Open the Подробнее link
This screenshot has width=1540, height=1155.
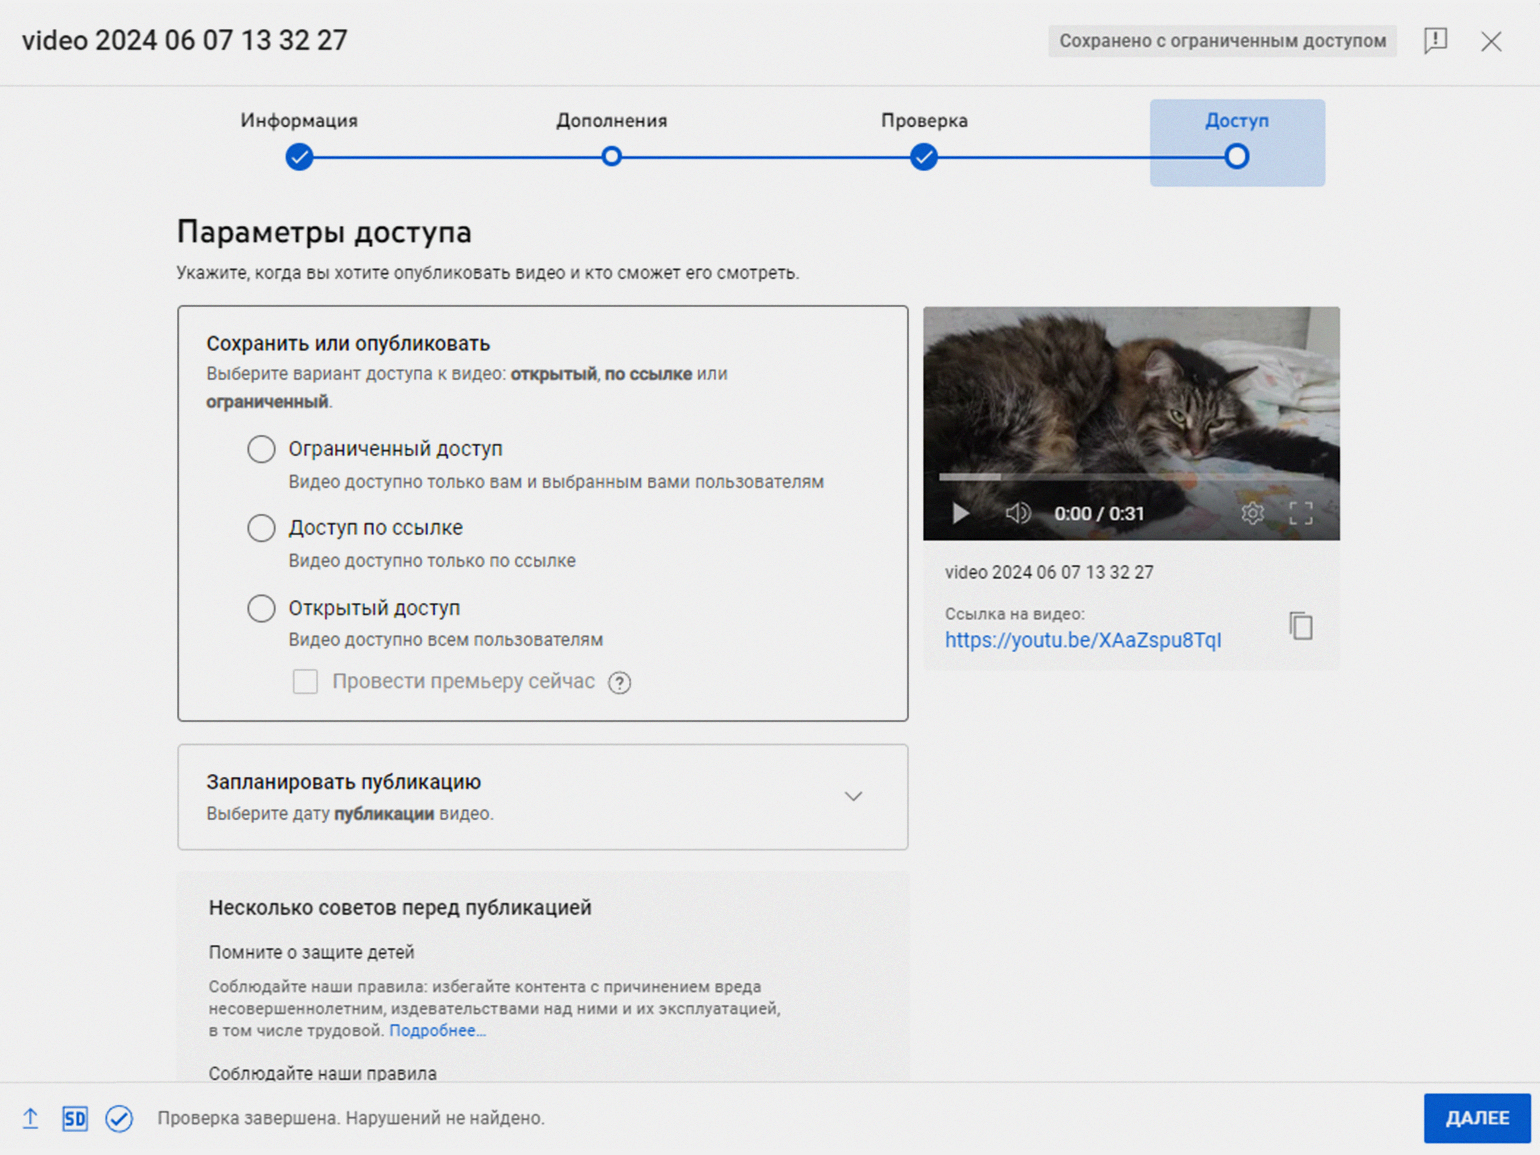coord(437,1031)
